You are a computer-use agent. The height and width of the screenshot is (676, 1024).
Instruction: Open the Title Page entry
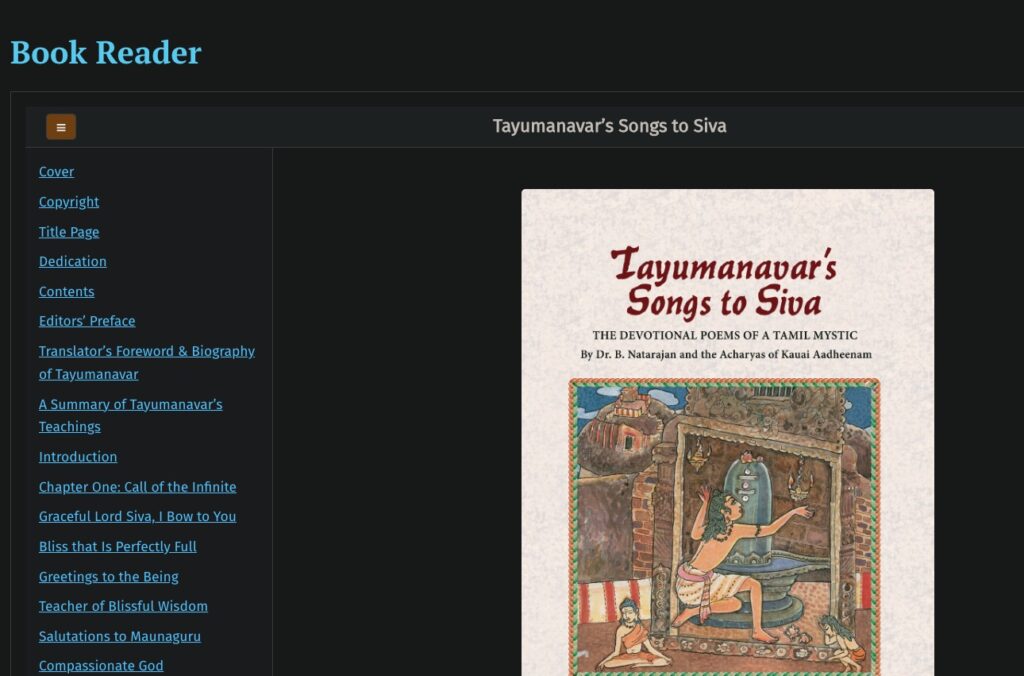(69, 232)
